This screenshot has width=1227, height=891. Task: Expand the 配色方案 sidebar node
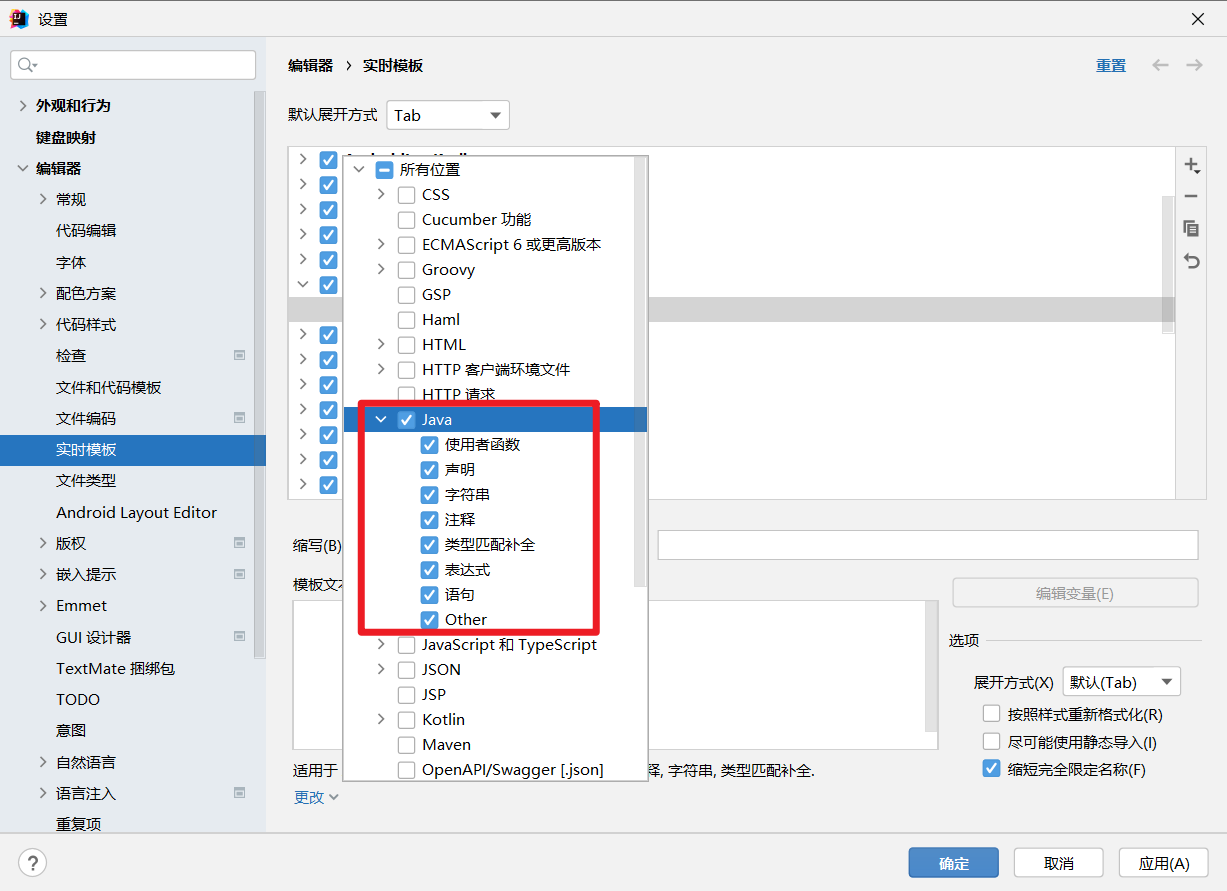tap(43, 293)
